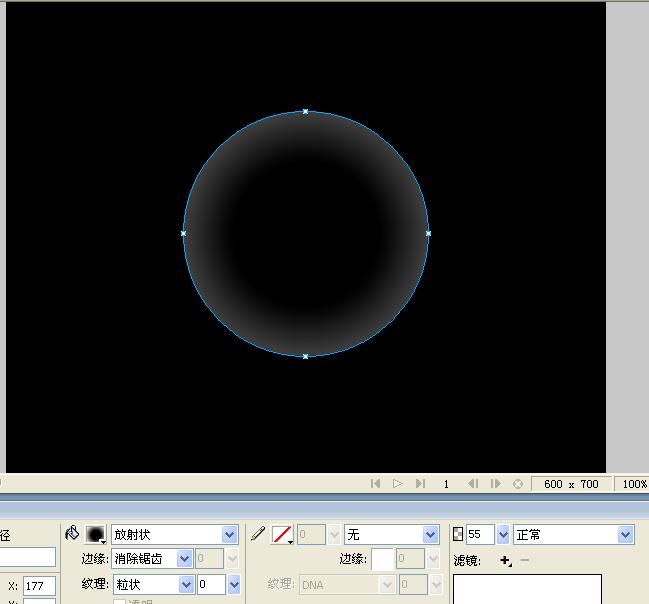Click the paint bucket fill icon

click(x=72, y=533)
